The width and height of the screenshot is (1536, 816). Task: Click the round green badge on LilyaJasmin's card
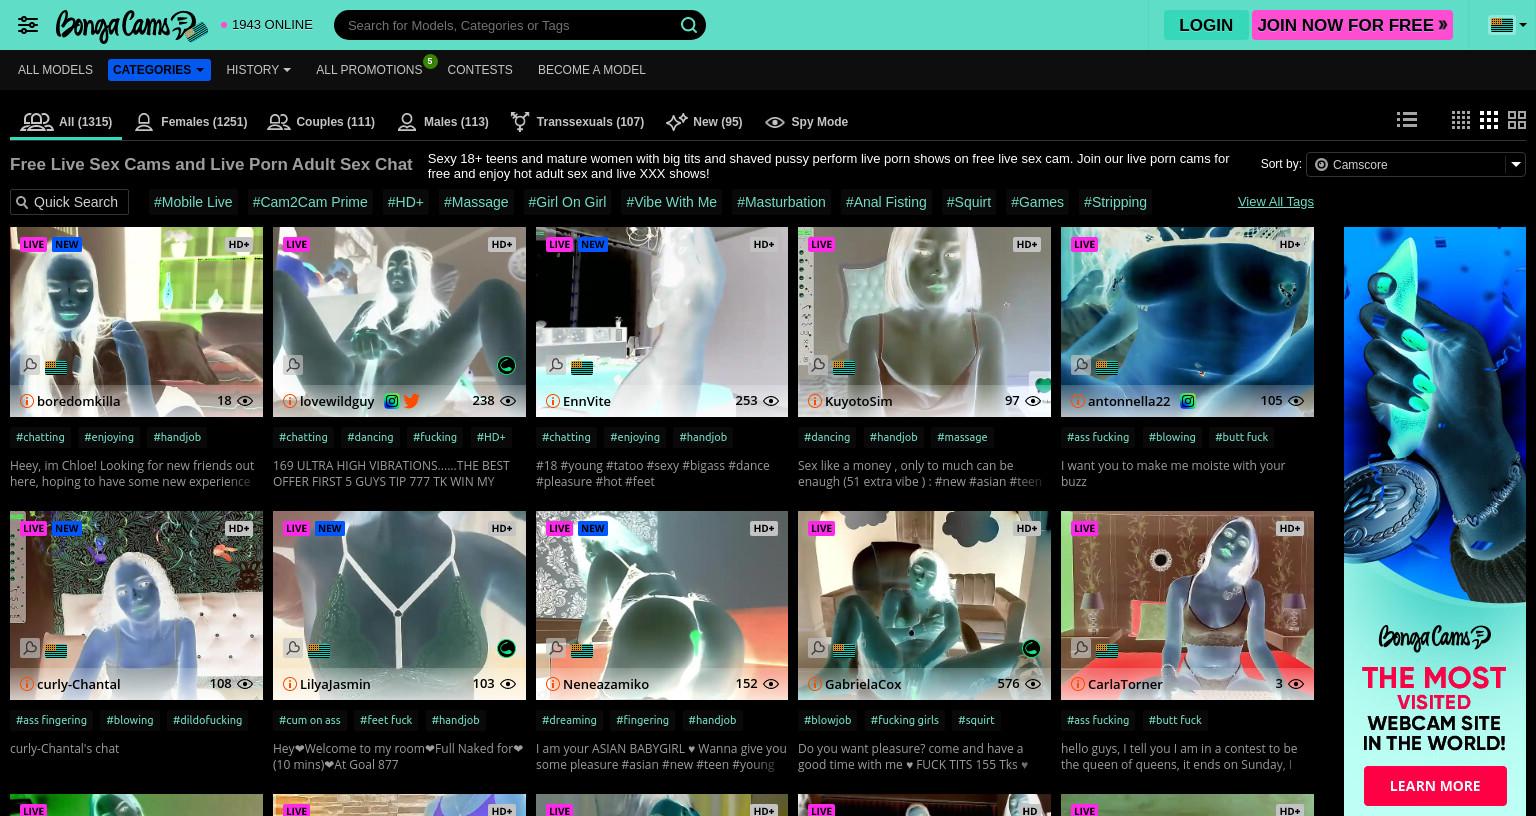(506, 648)
